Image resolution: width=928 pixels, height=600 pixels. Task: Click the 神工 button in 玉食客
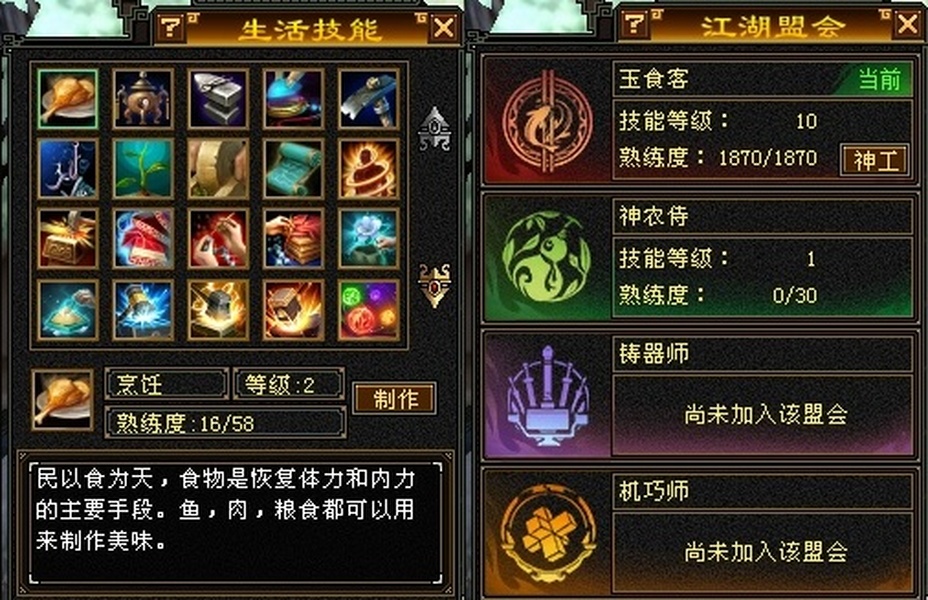[x=875, y=160]
